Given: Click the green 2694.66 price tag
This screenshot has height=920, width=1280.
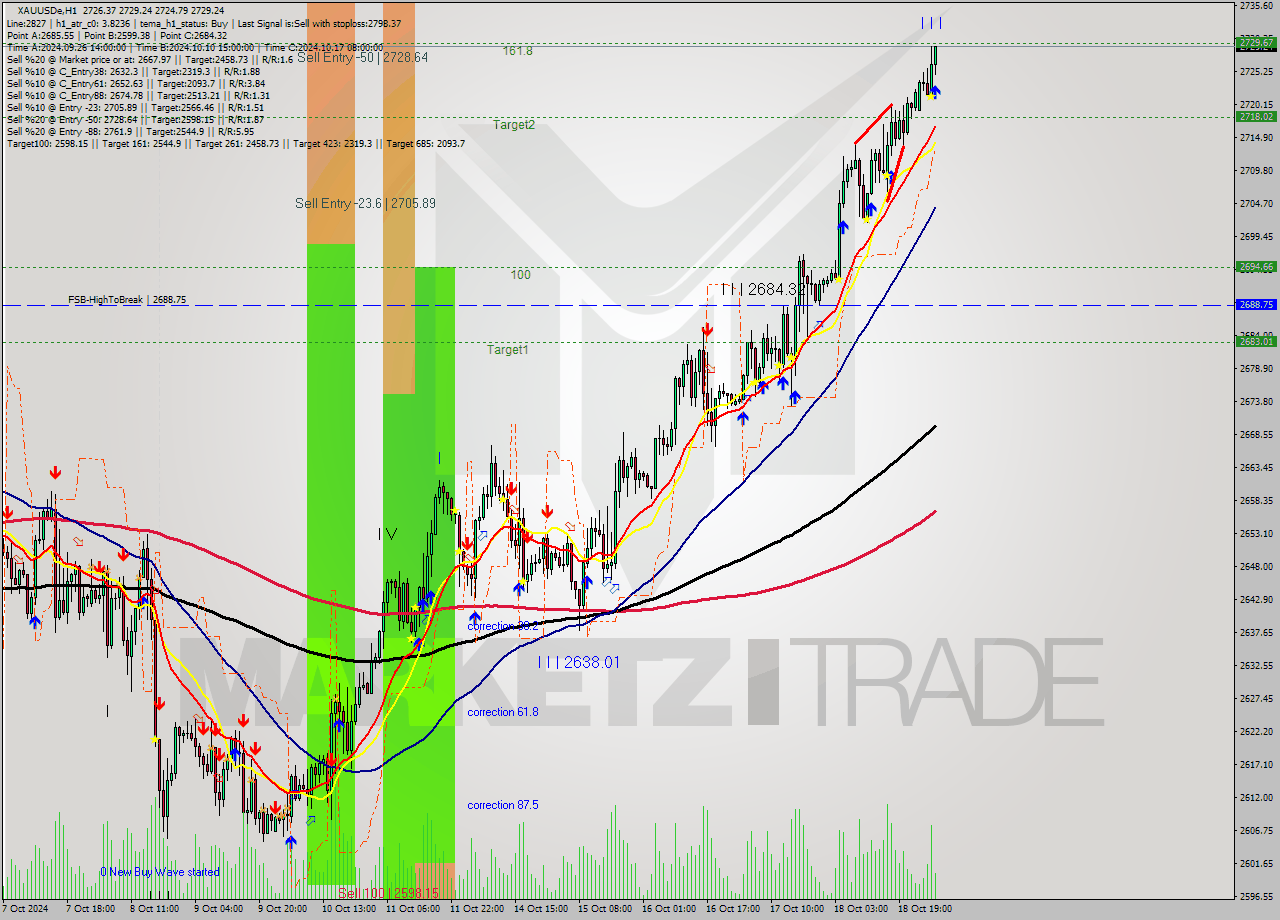Looking at the screenshot, I should coord(1256,266).
